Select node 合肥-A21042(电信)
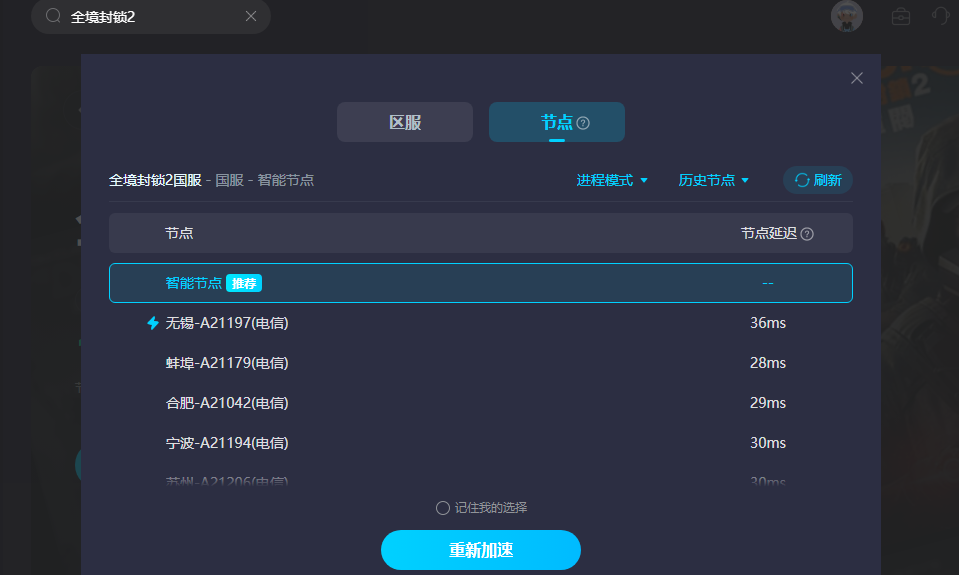The width and height of the screenshot is (959, 575). (x=481, y=403)
